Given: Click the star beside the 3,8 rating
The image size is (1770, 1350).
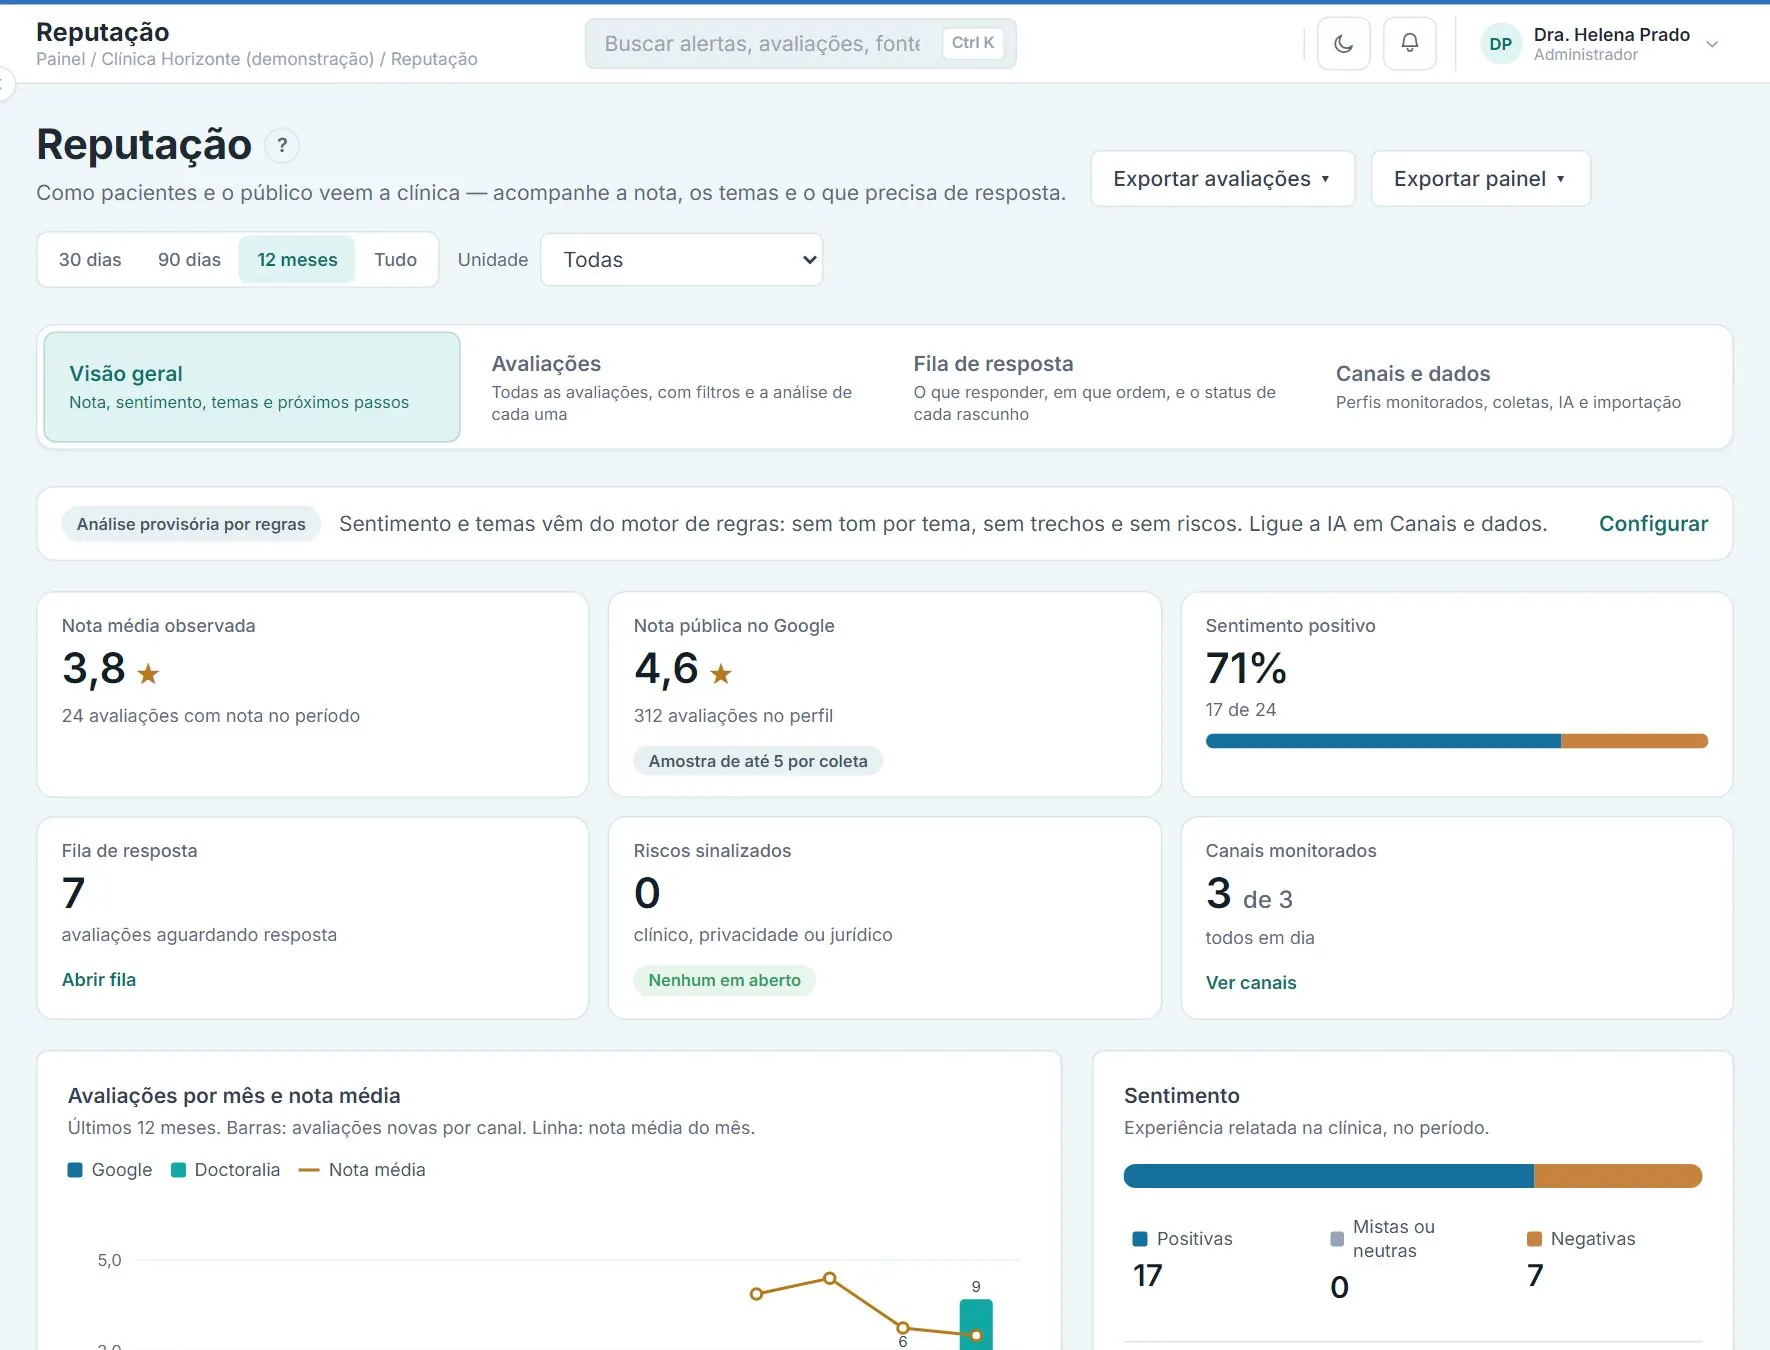Looking at the screenshot, I should tap(148, 674).
